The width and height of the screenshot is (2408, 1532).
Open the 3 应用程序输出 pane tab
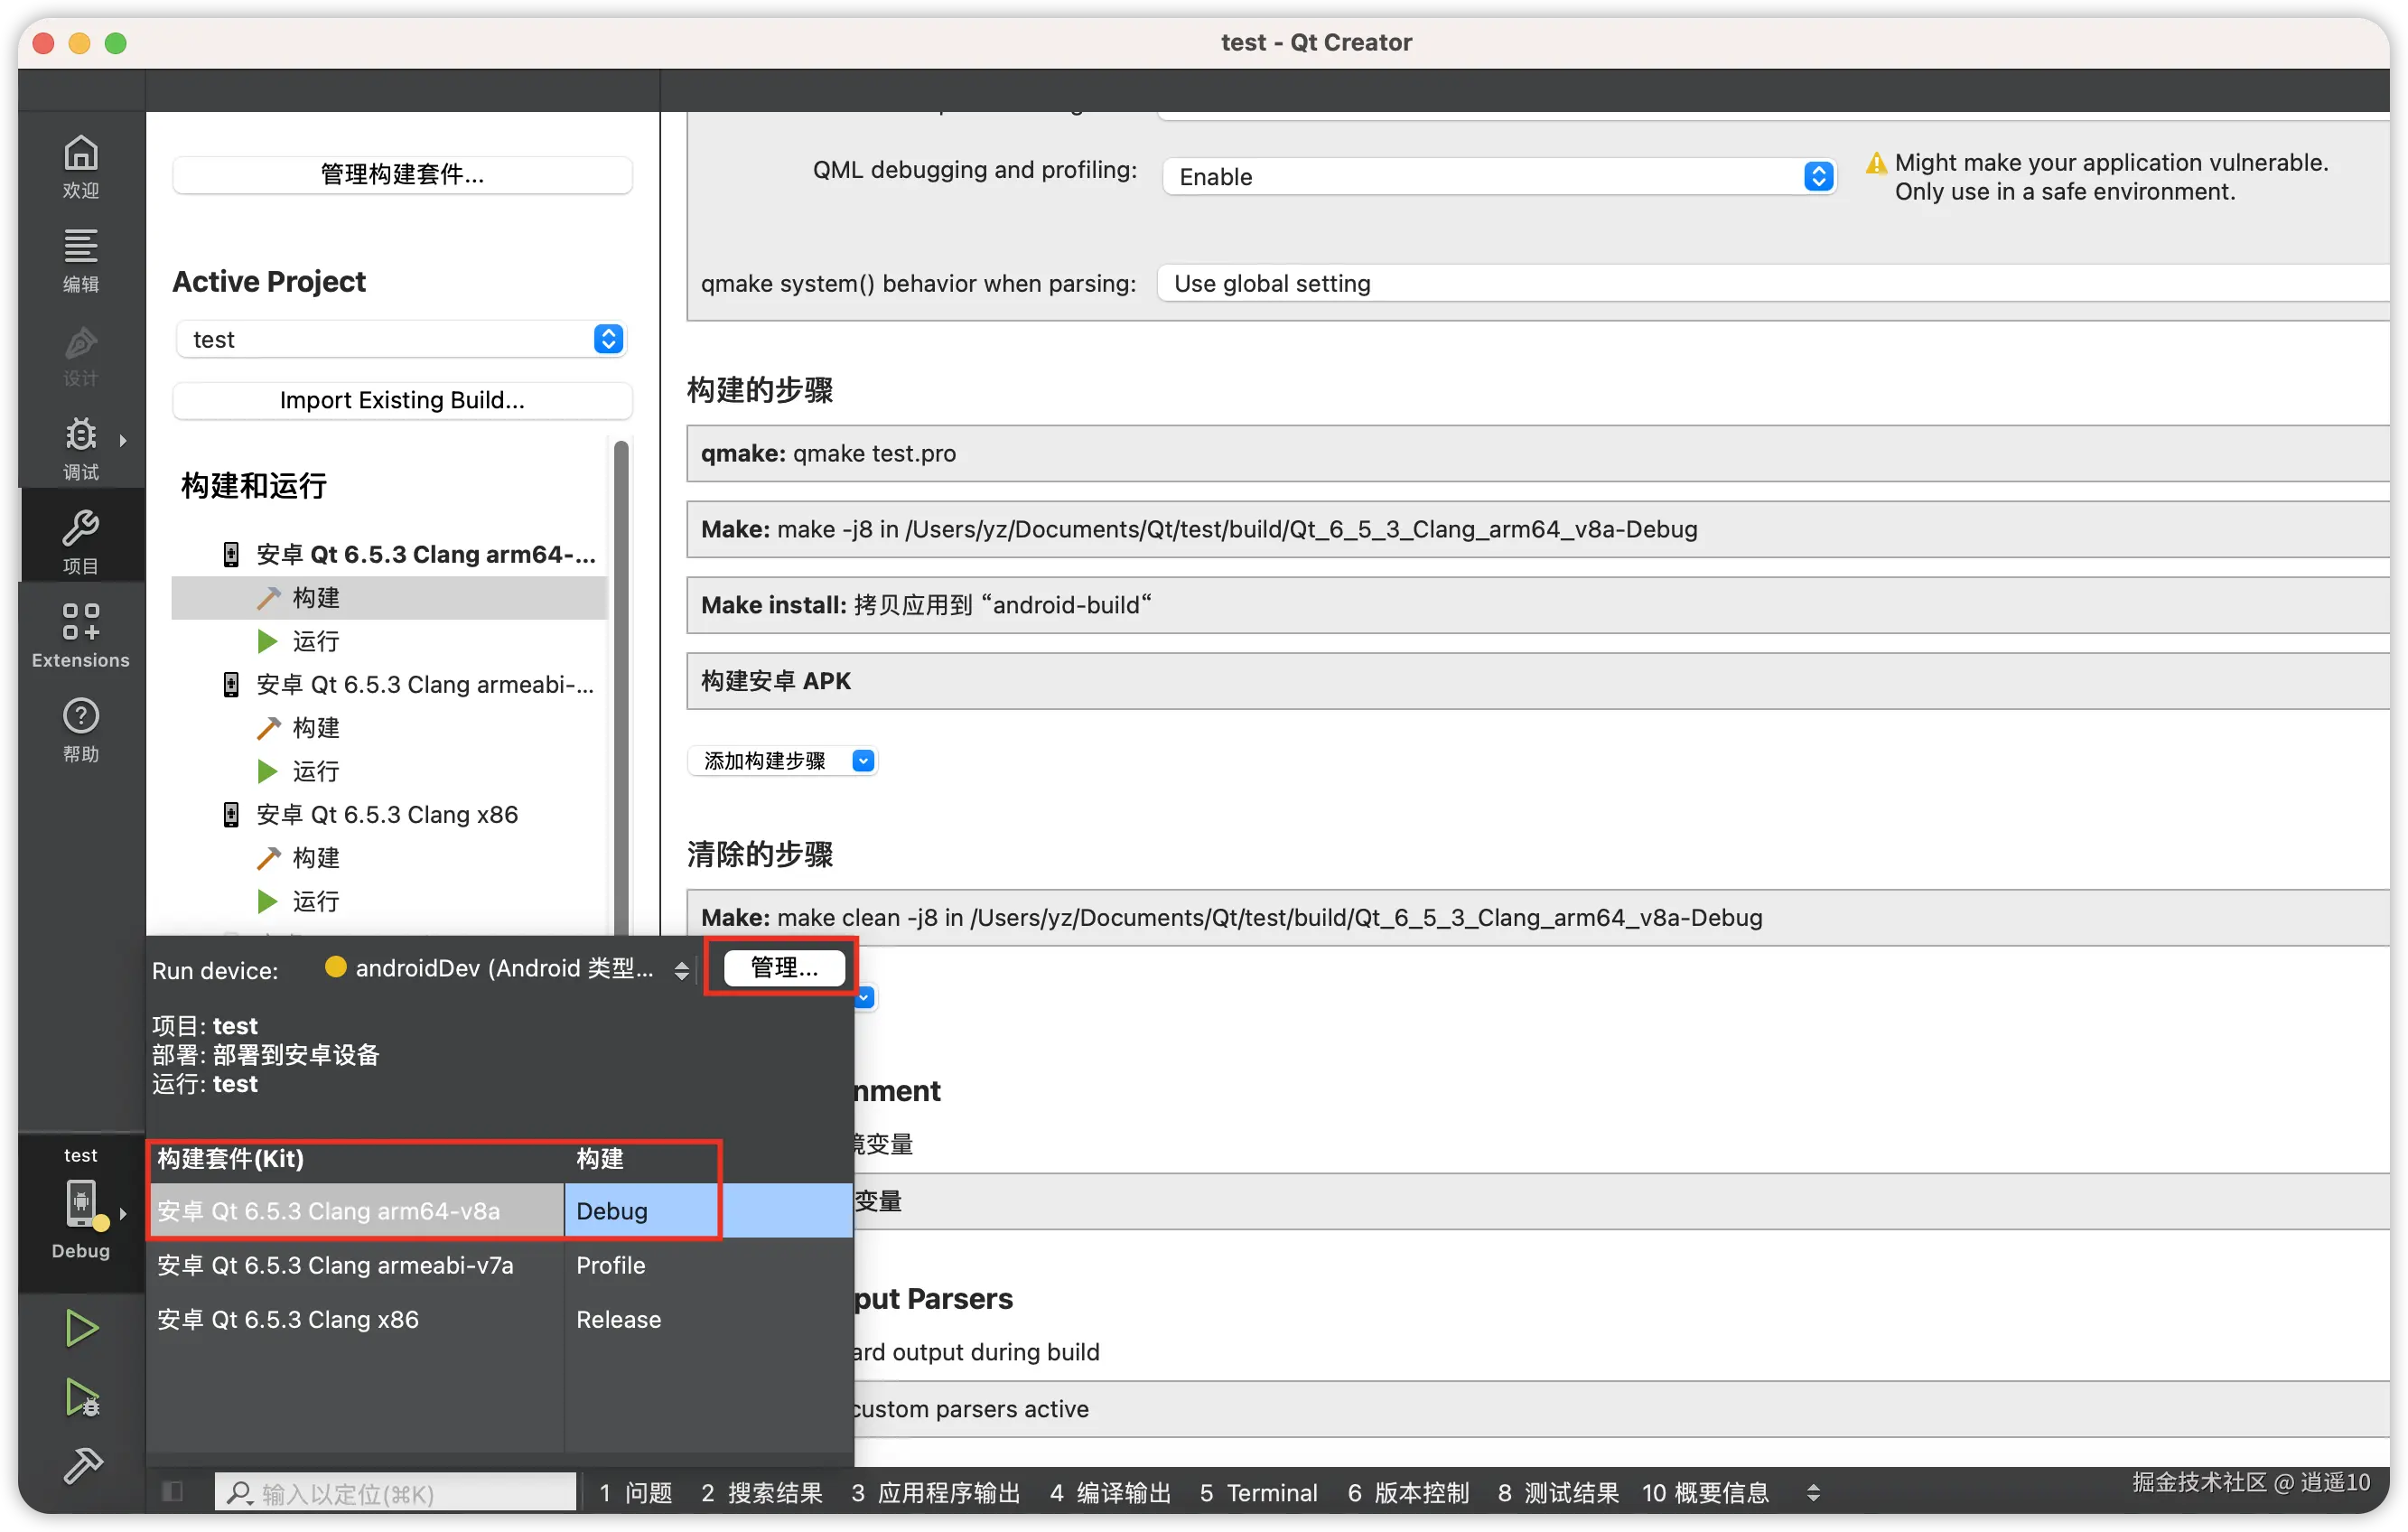[x=935, y=1492]
